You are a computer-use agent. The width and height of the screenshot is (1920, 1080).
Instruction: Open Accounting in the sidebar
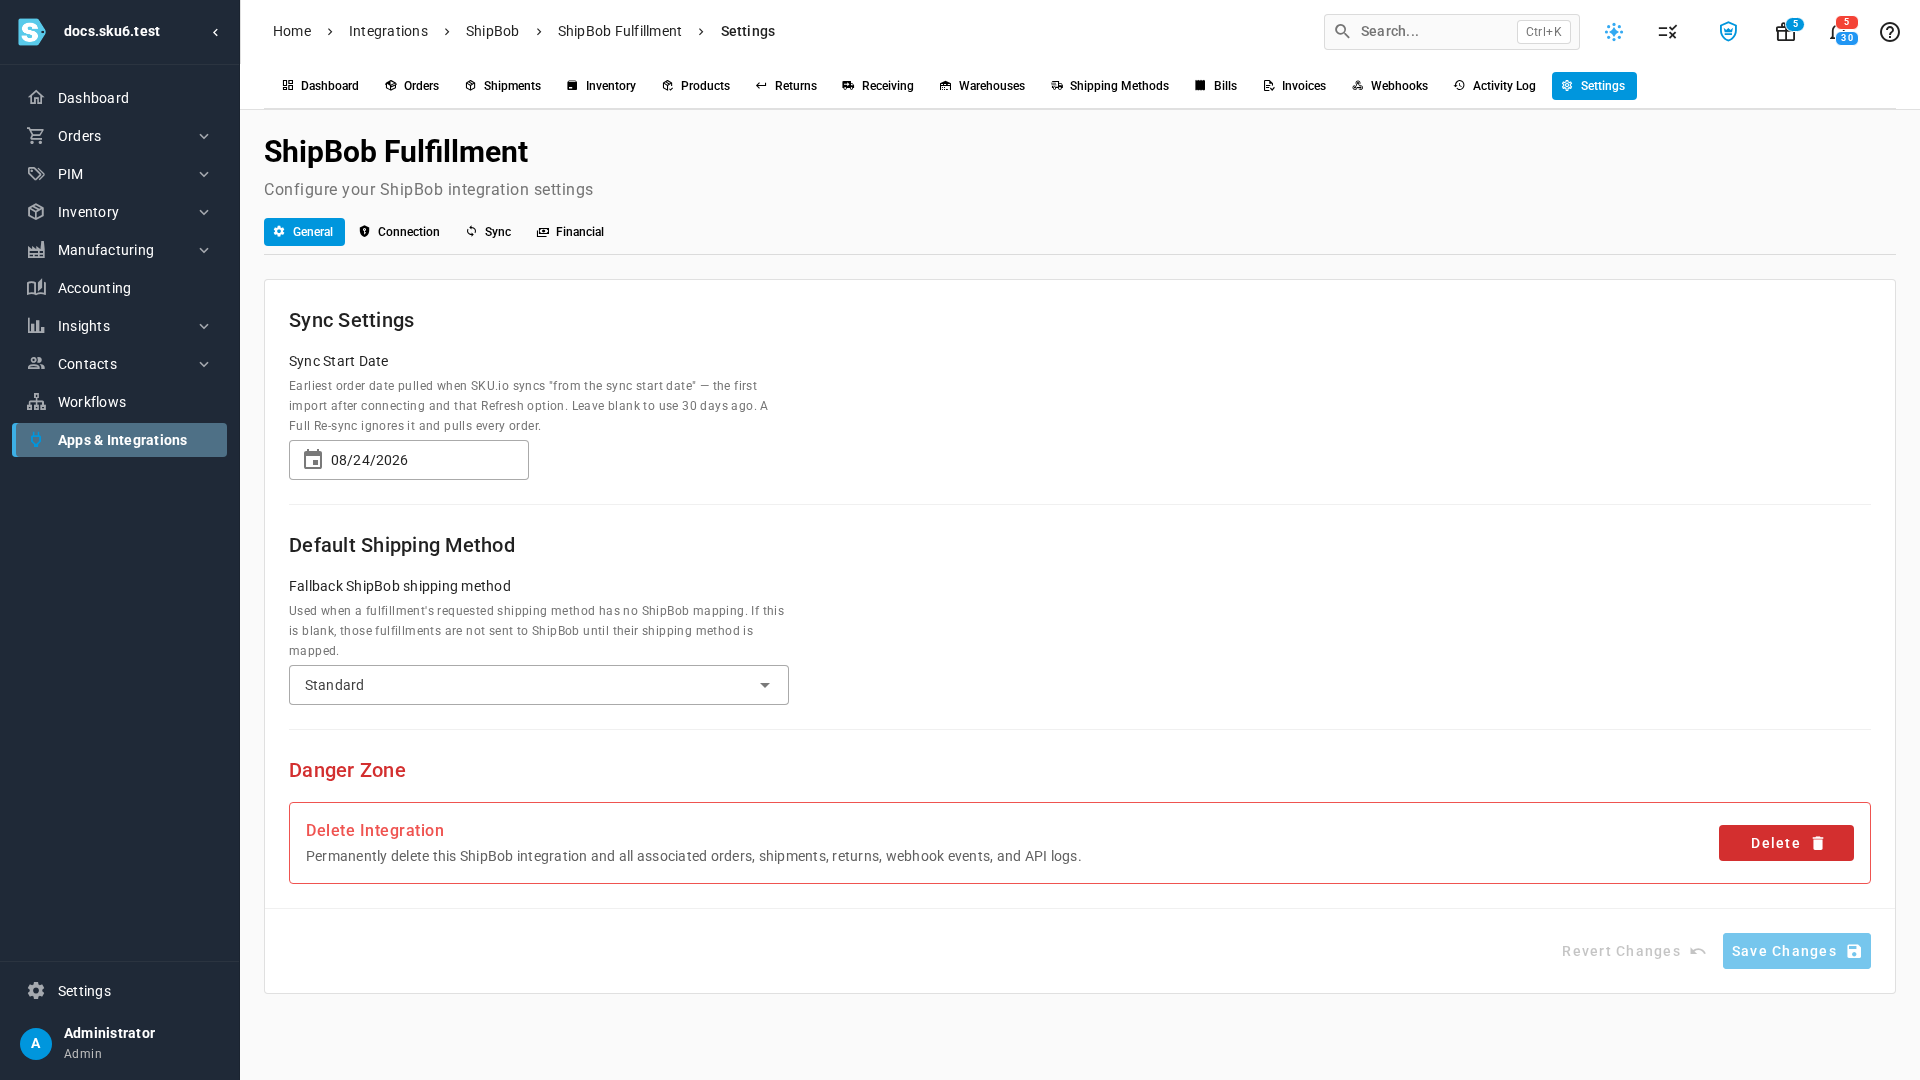[x=119, y=288]
